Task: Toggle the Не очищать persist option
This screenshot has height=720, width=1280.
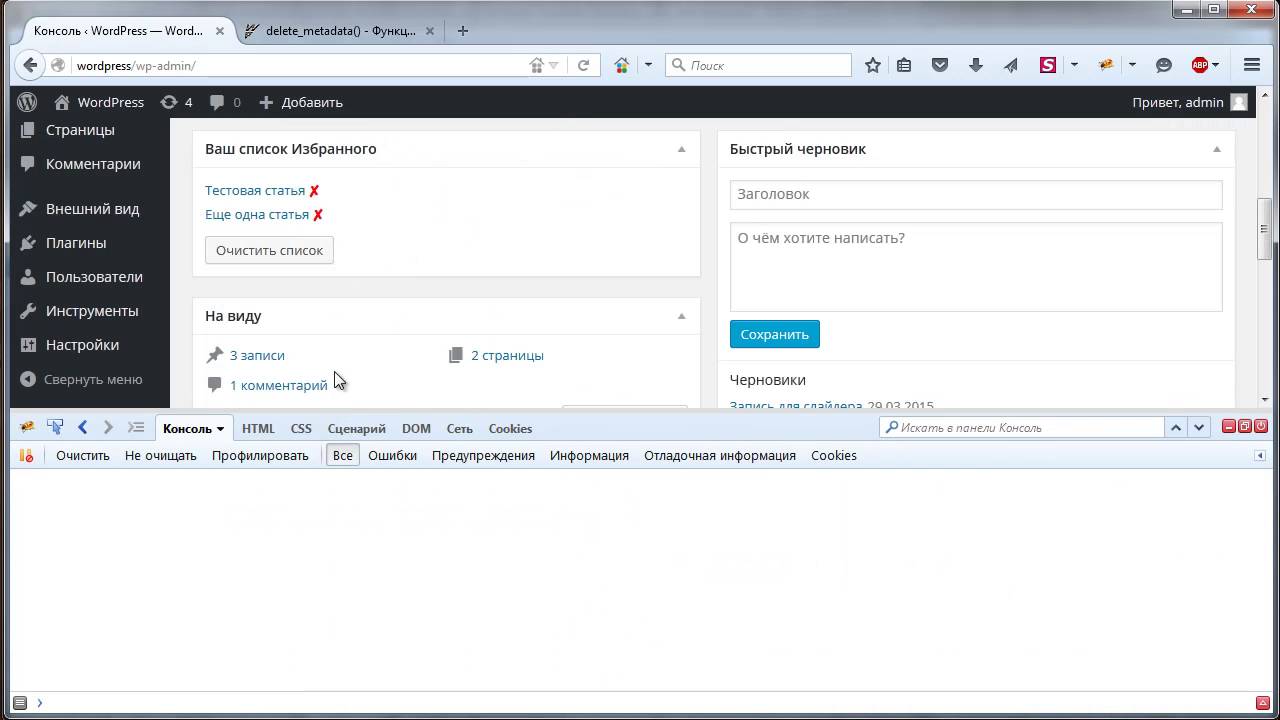Action: [x=160, y=455]
